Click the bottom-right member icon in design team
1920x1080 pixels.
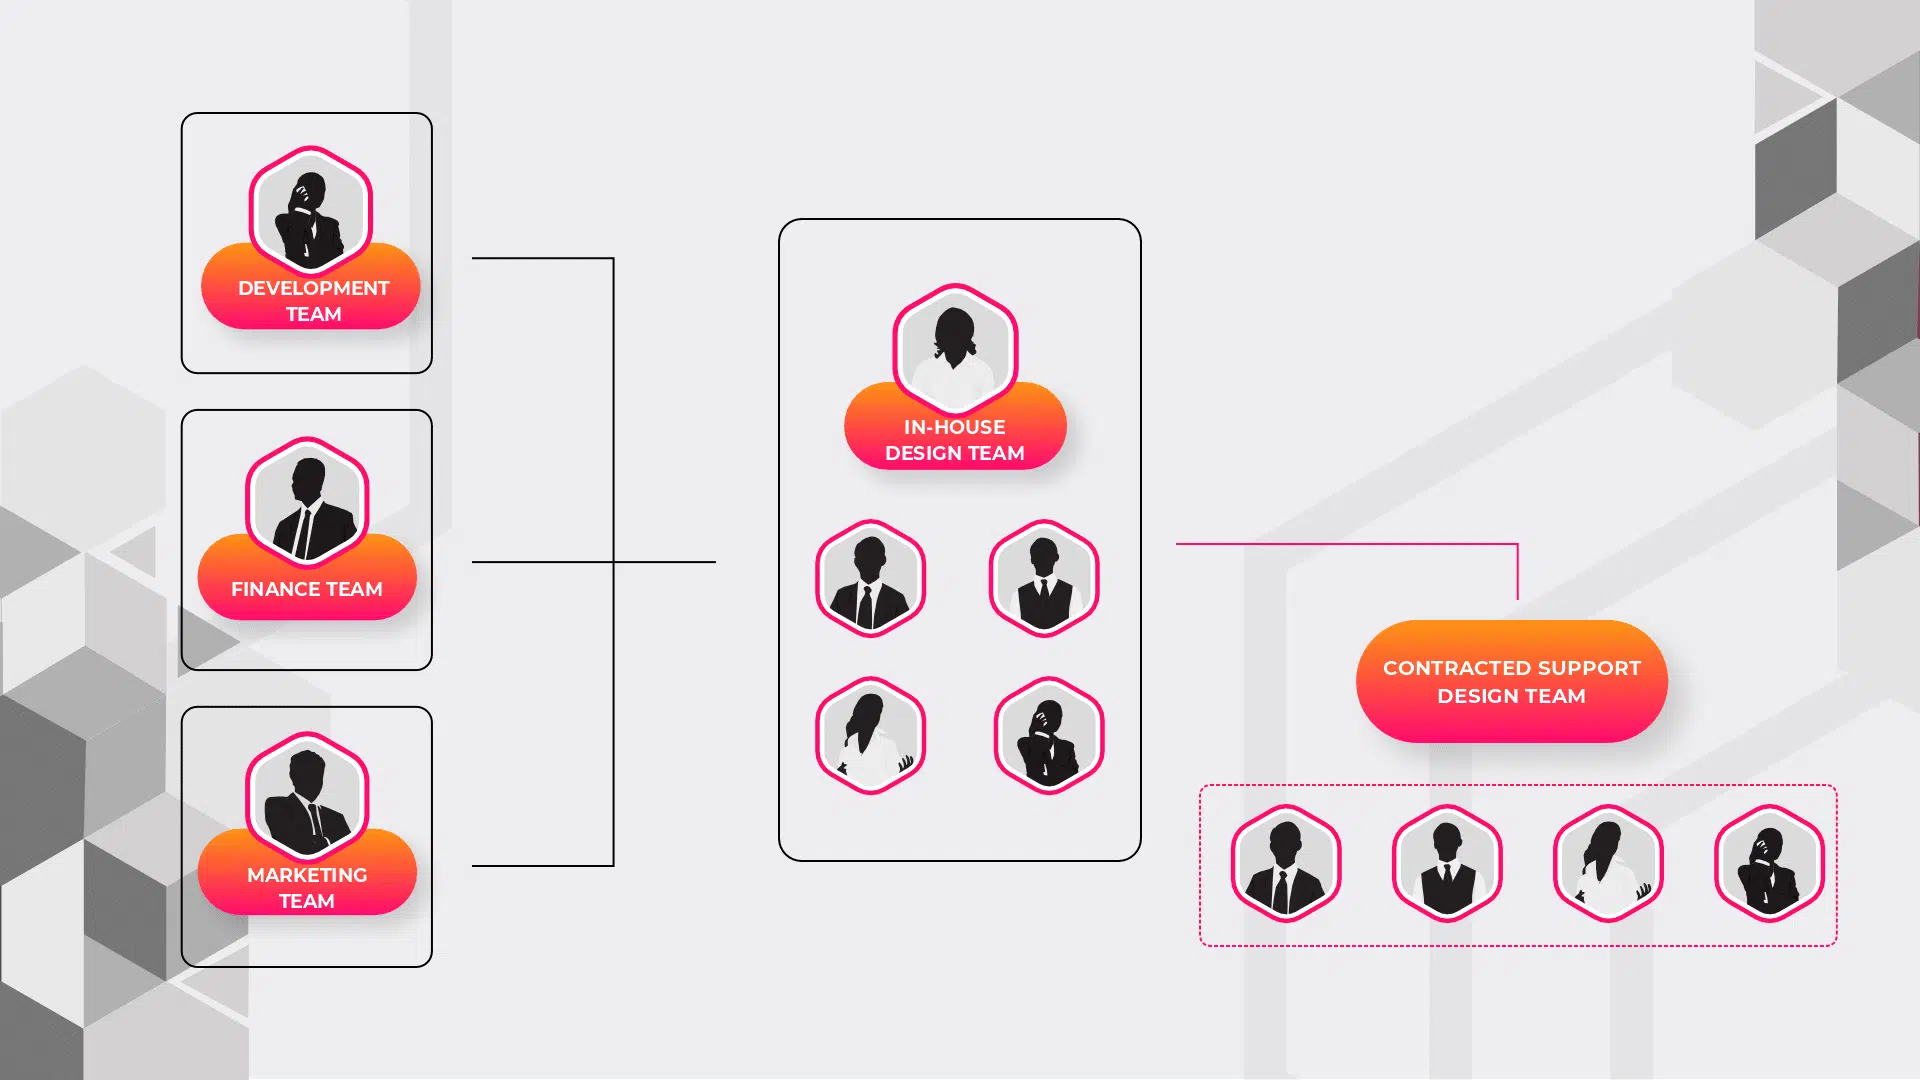[x=1046, y=733]
